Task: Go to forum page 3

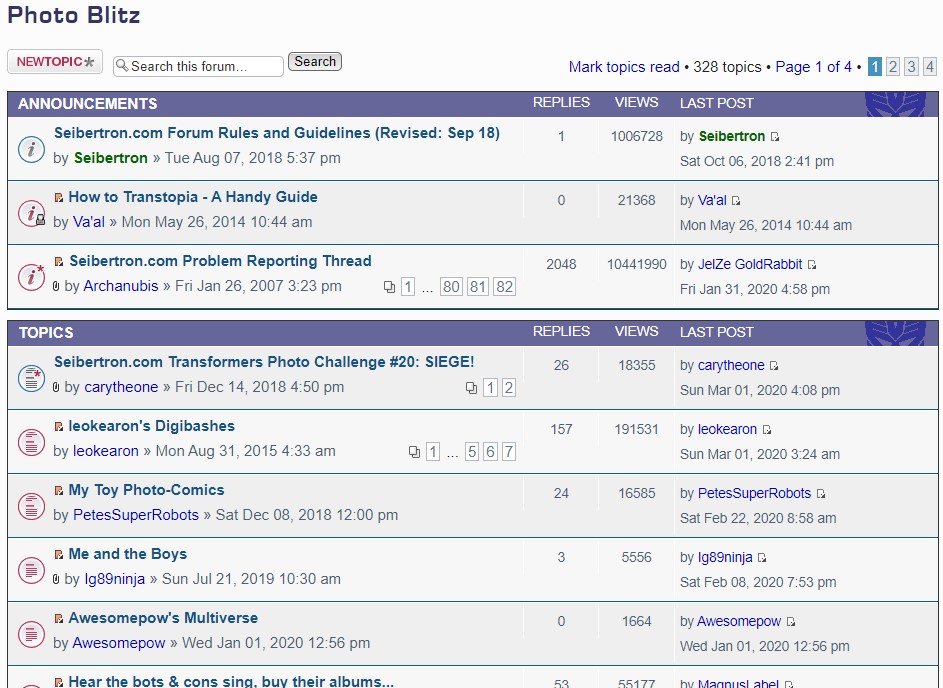Action: tap(911, 66)
